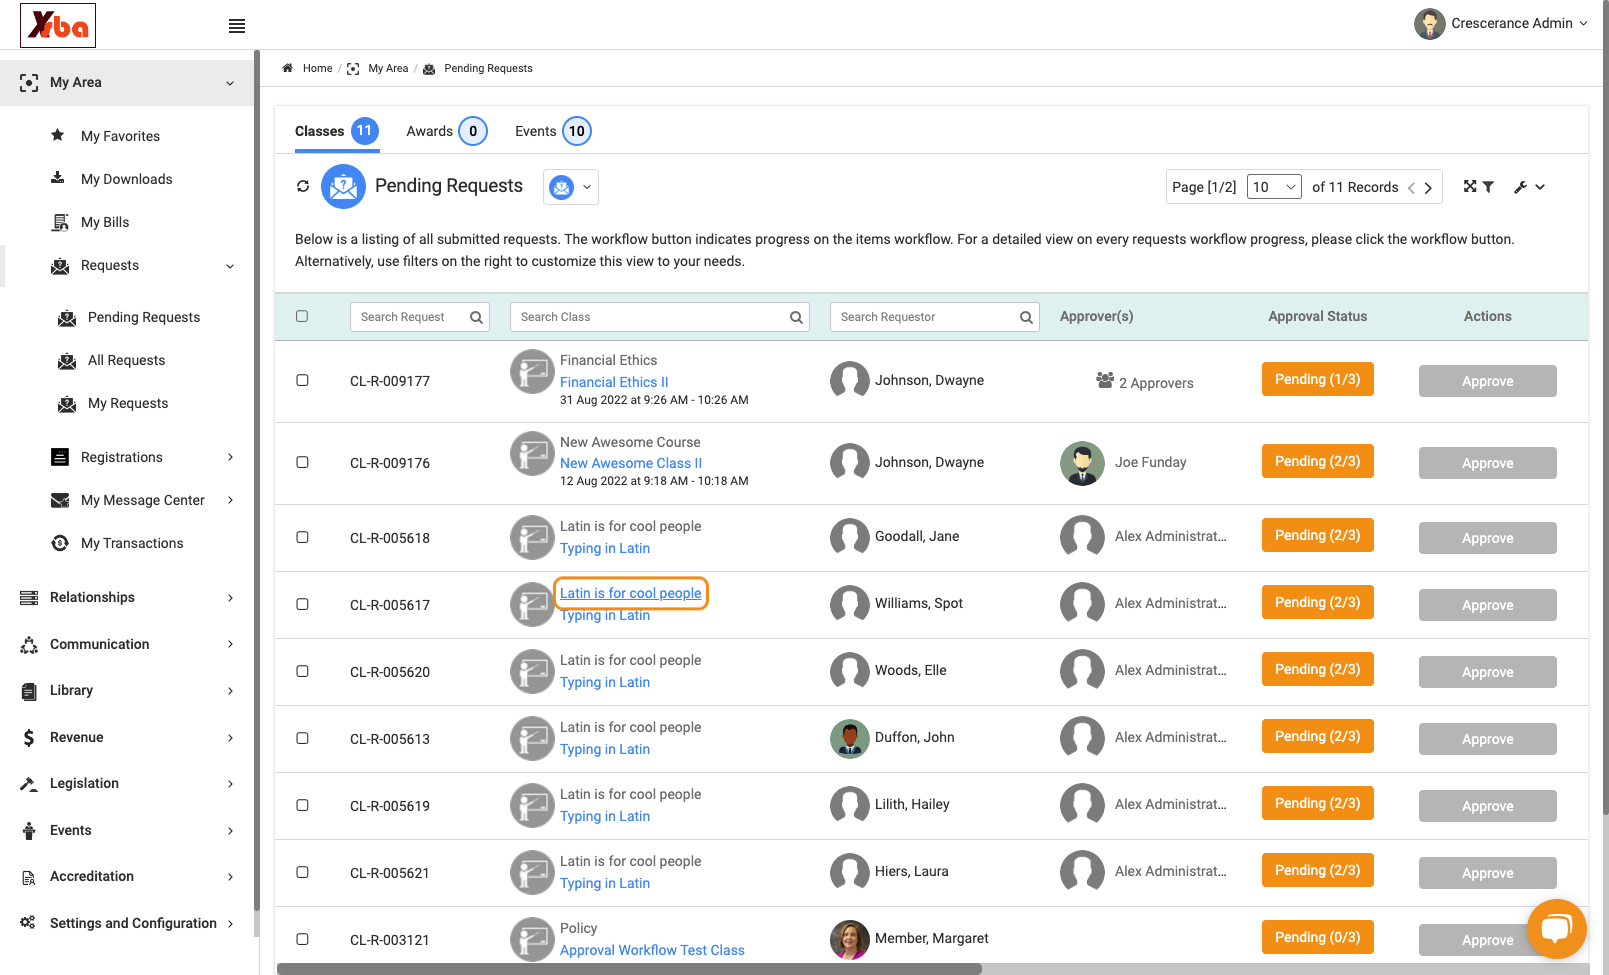Go to previous page arrow
The height and width of the screenshot is (975, 1609).
click(x=1411, y=188)
